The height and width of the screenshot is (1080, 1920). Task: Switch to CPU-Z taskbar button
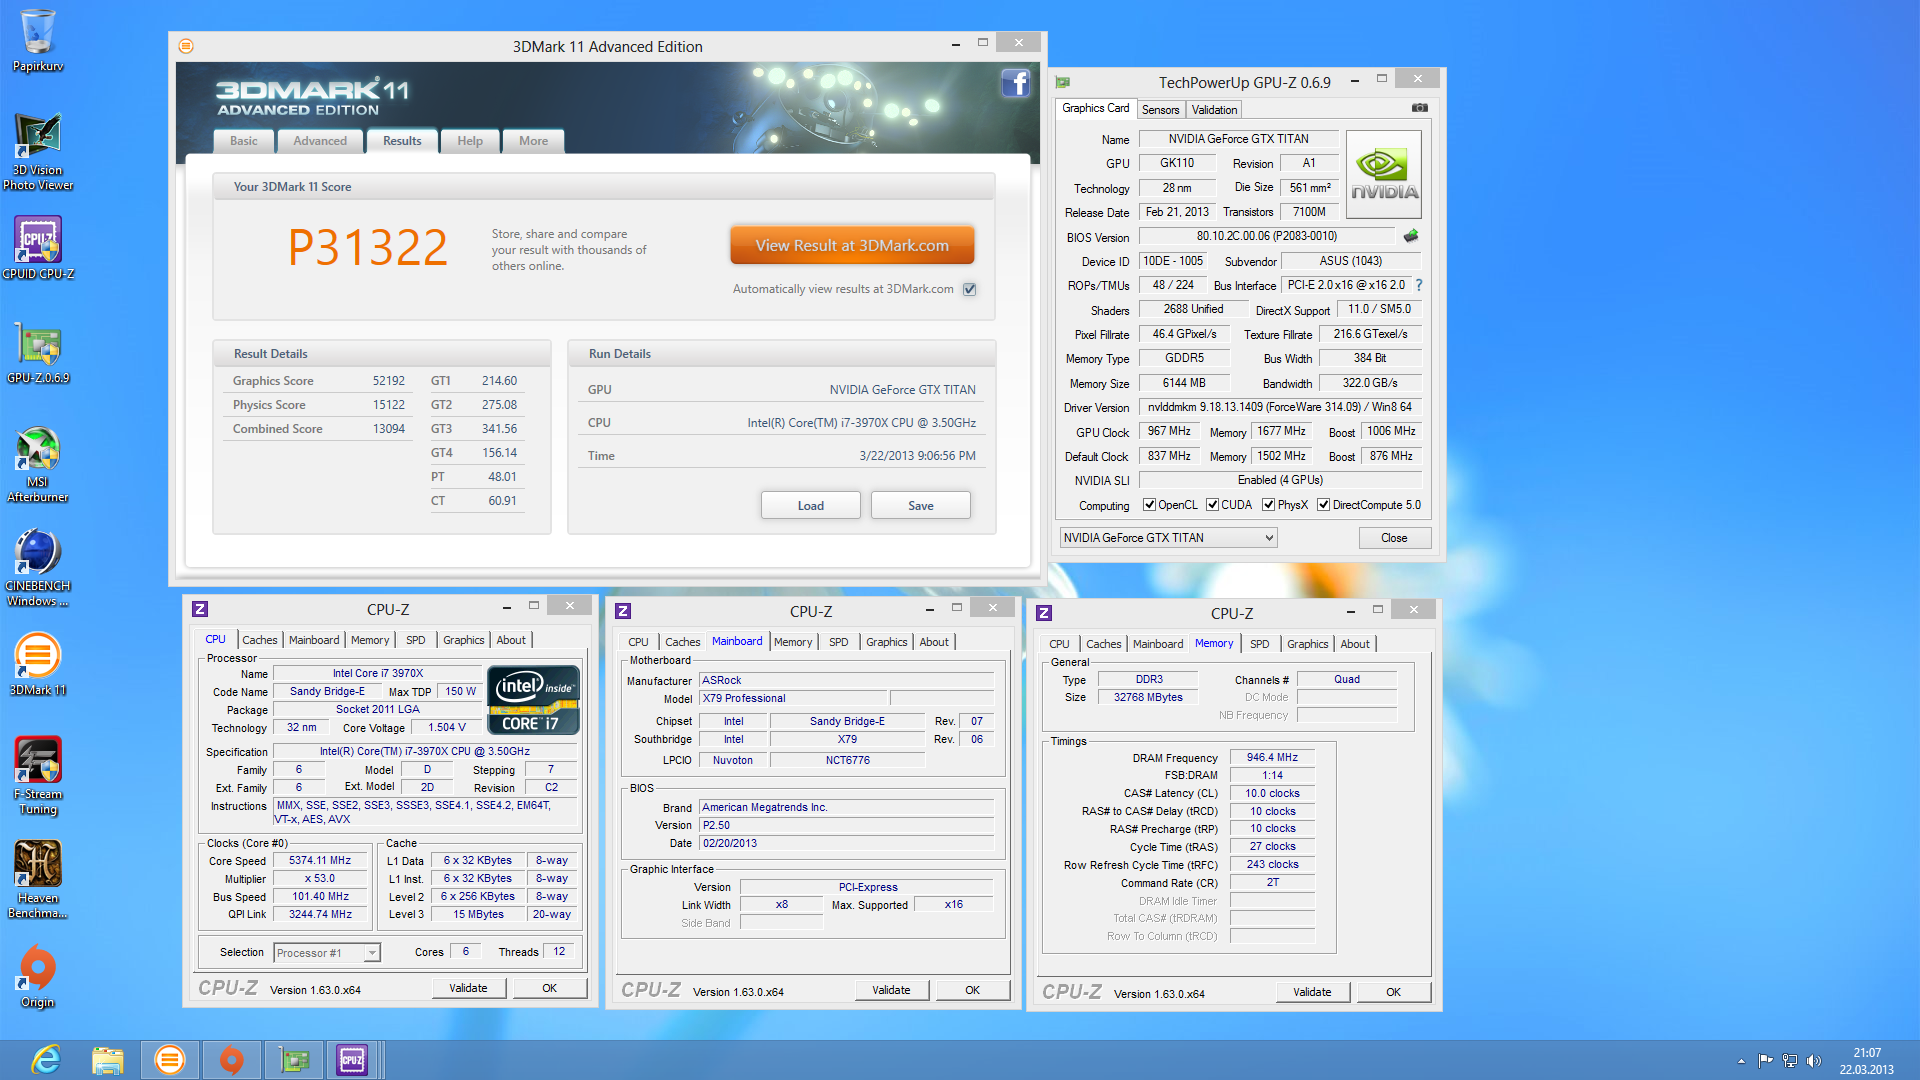click(352, 1060)
